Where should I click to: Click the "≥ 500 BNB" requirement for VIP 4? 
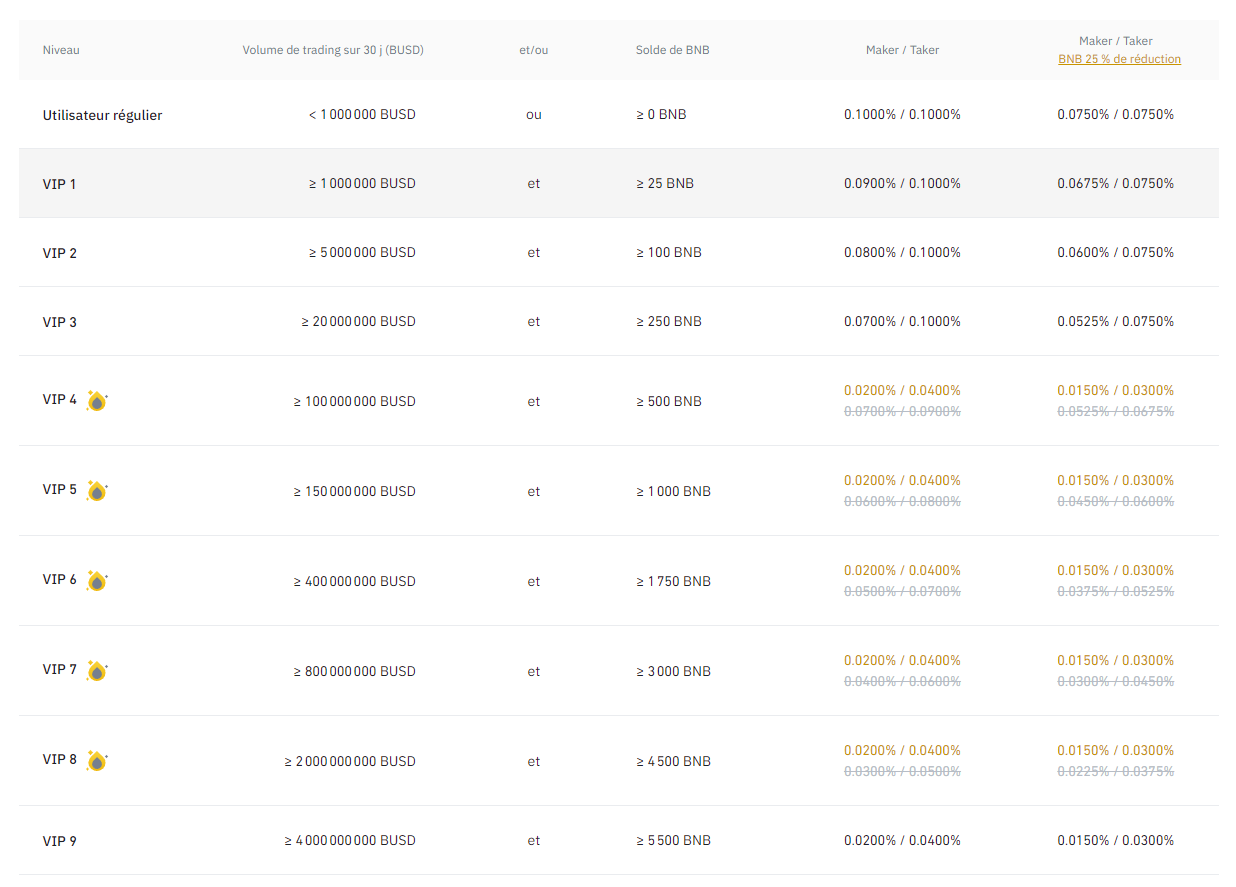pos(671,401)
